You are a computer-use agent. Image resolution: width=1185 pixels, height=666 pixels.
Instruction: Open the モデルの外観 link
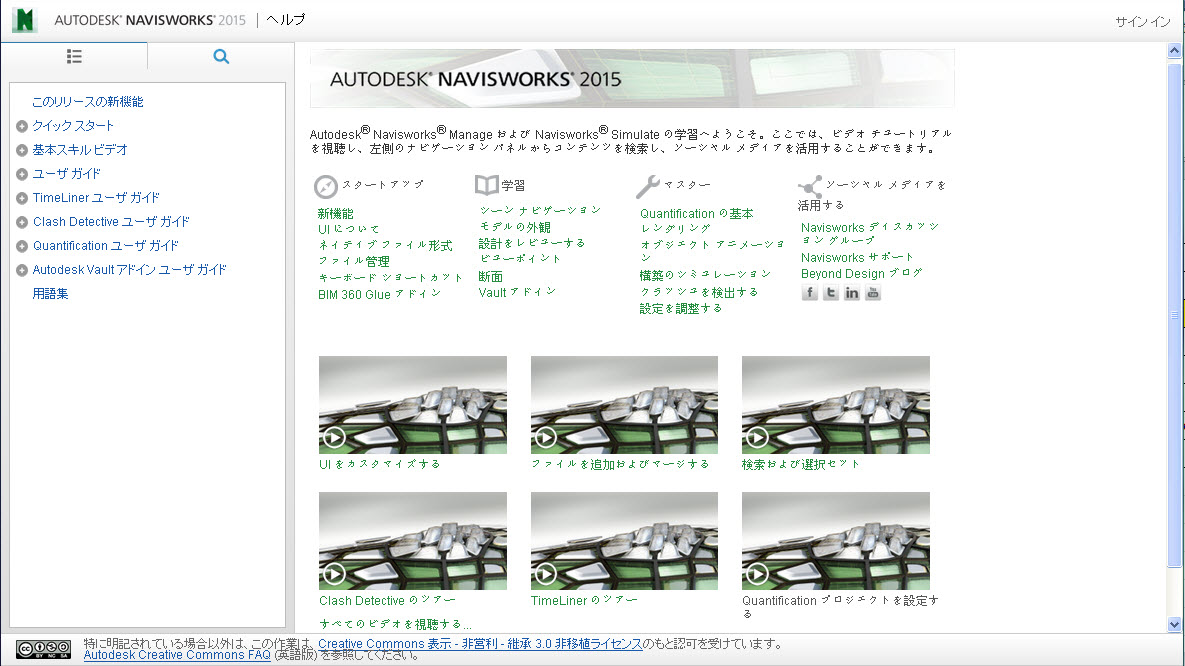(515, 227)
